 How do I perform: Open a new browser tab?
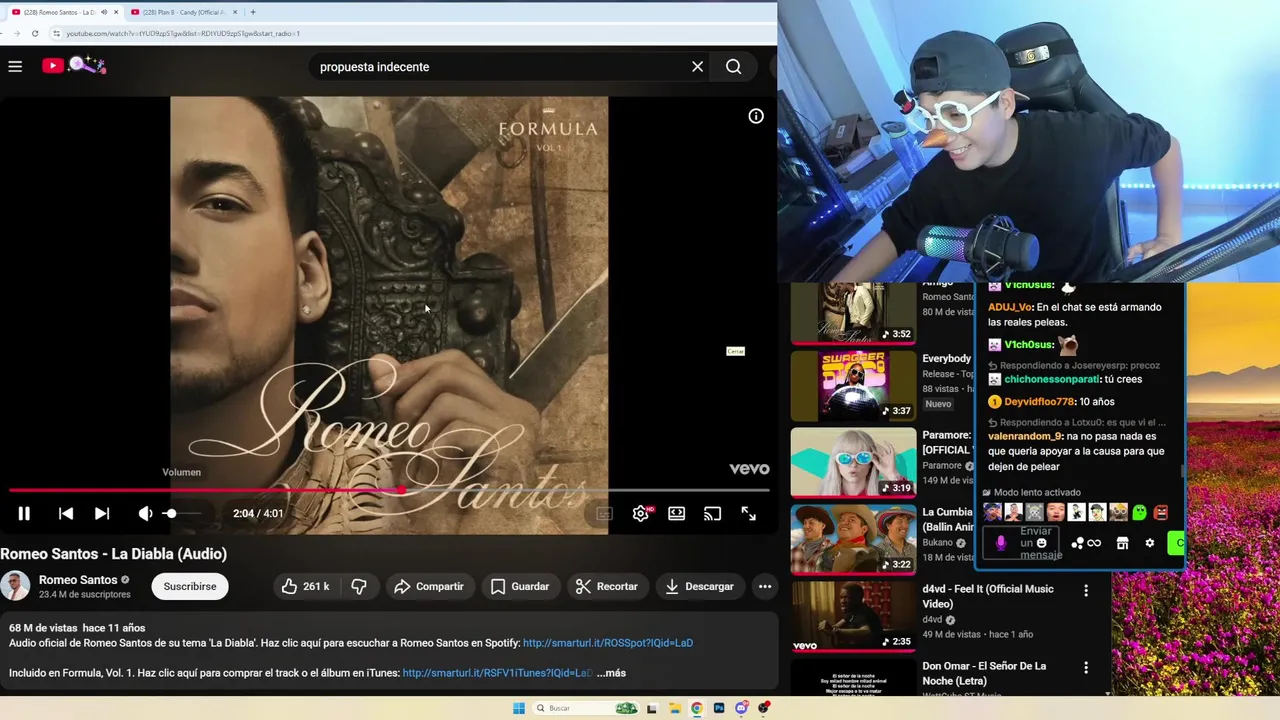click(x=253, y=12)
